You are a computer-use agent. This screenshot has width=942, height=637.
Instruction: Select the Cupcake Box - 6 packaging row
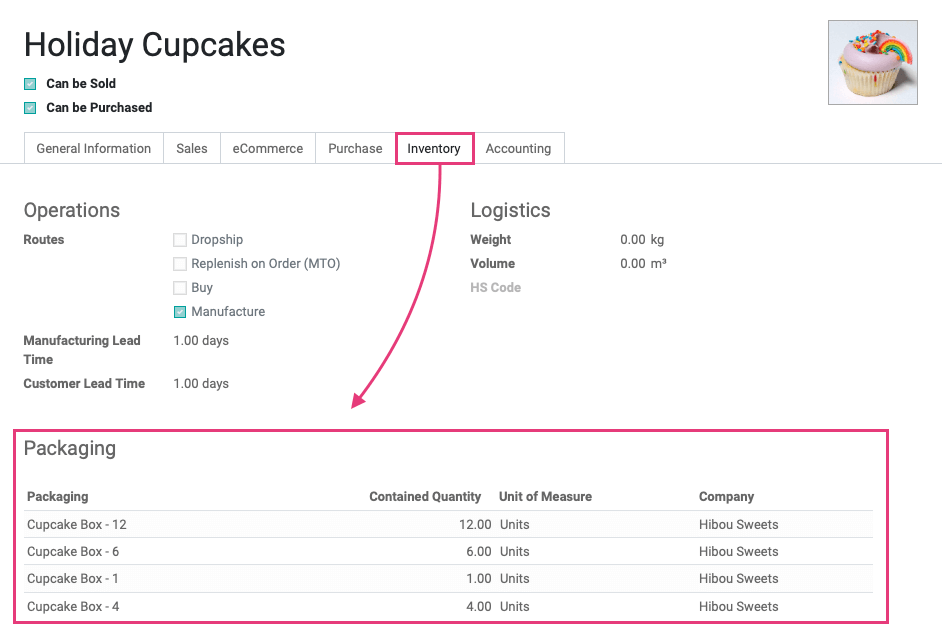(448, 552)
